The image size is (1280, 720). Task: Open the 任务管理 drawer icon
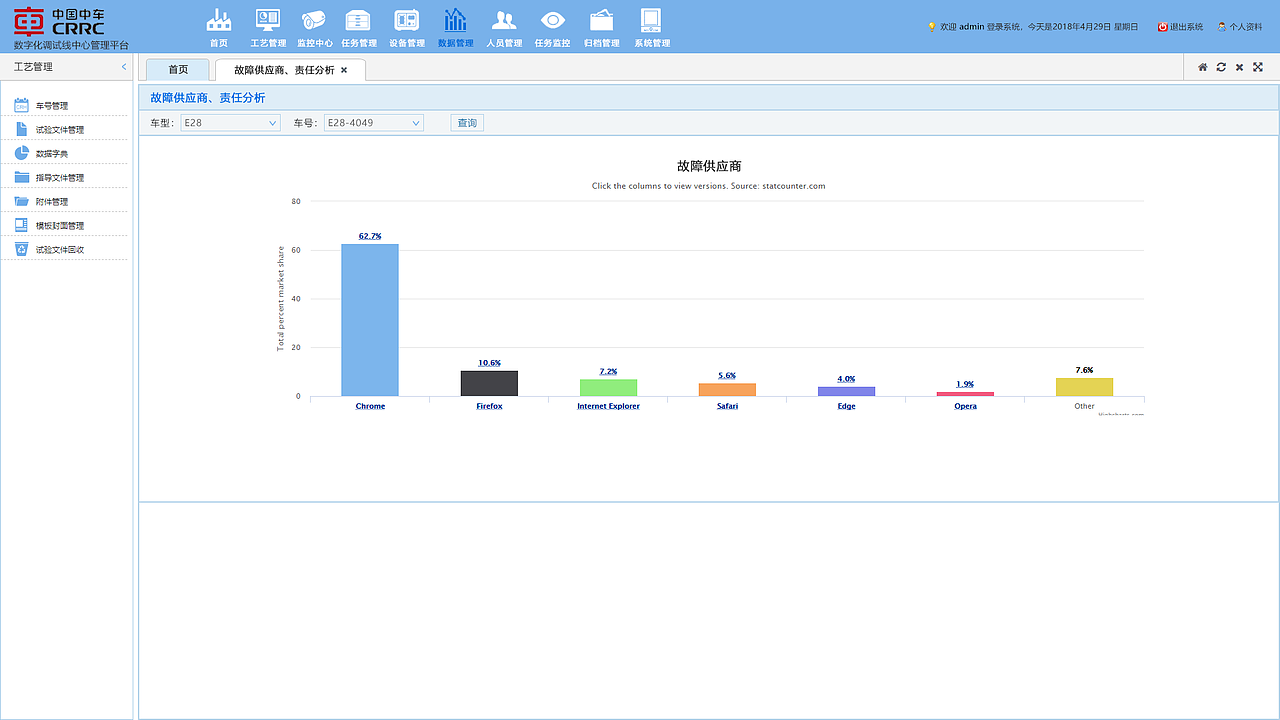click(358, 20)
